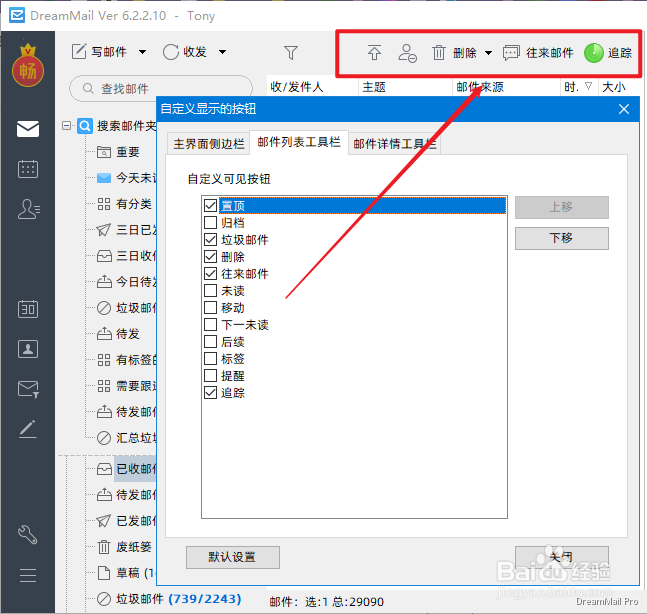This screenshot has width=647, height=614.
Task: Open the mail filter envelope icon in sidebar
Action: (x=28, y=389)
